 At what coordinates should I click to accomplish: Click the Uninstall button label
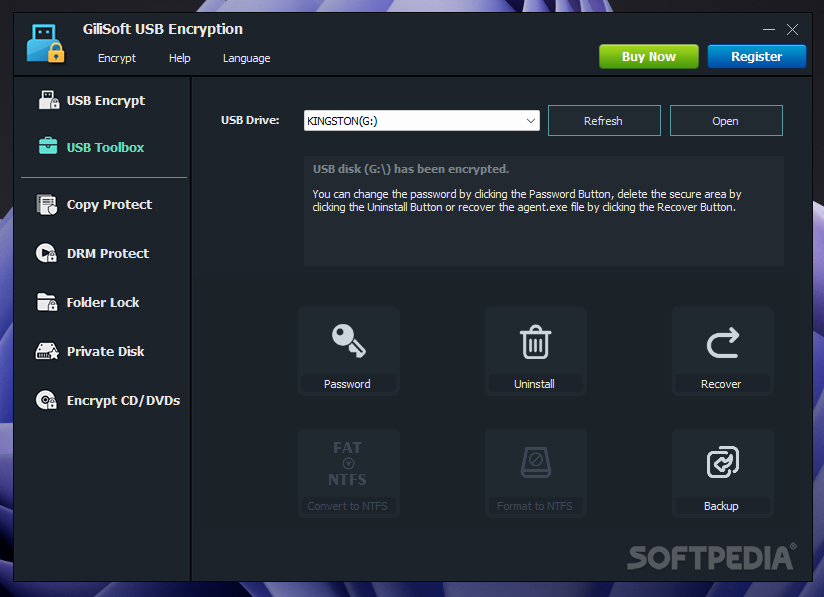tap(534, 384)
